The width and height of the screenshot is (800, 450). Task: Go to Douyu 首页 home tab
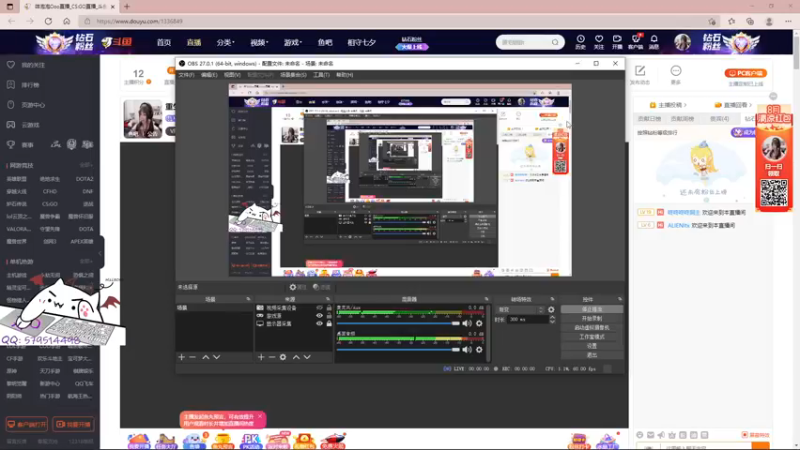164,42
